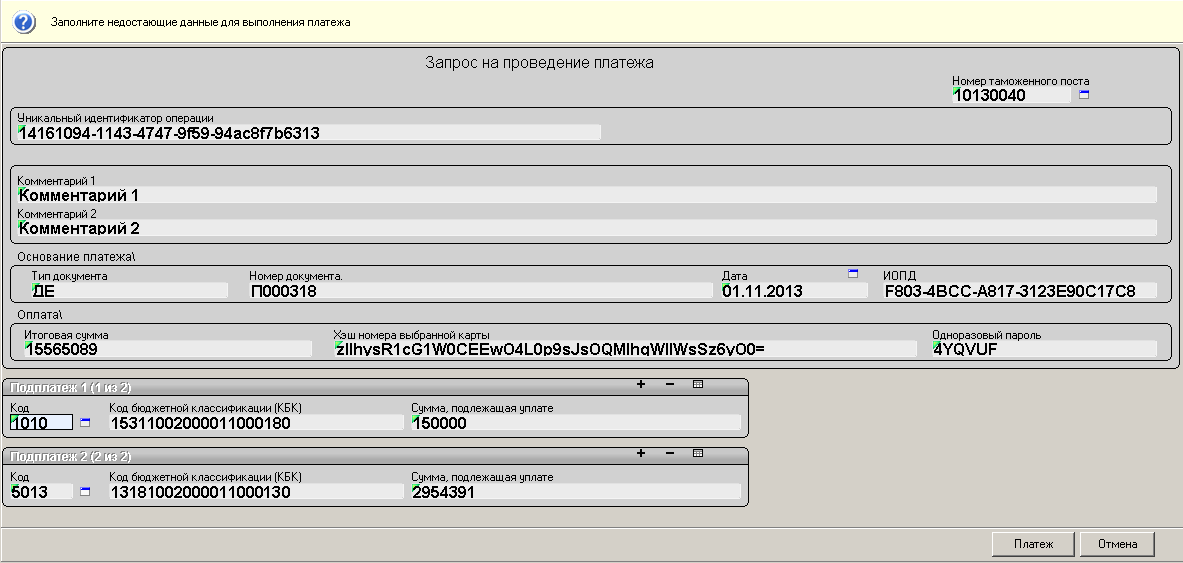Viewport: 1183px width, 563px height.
Task: Open the table view icon in Подплатеж 2
Action: (698, 453)
